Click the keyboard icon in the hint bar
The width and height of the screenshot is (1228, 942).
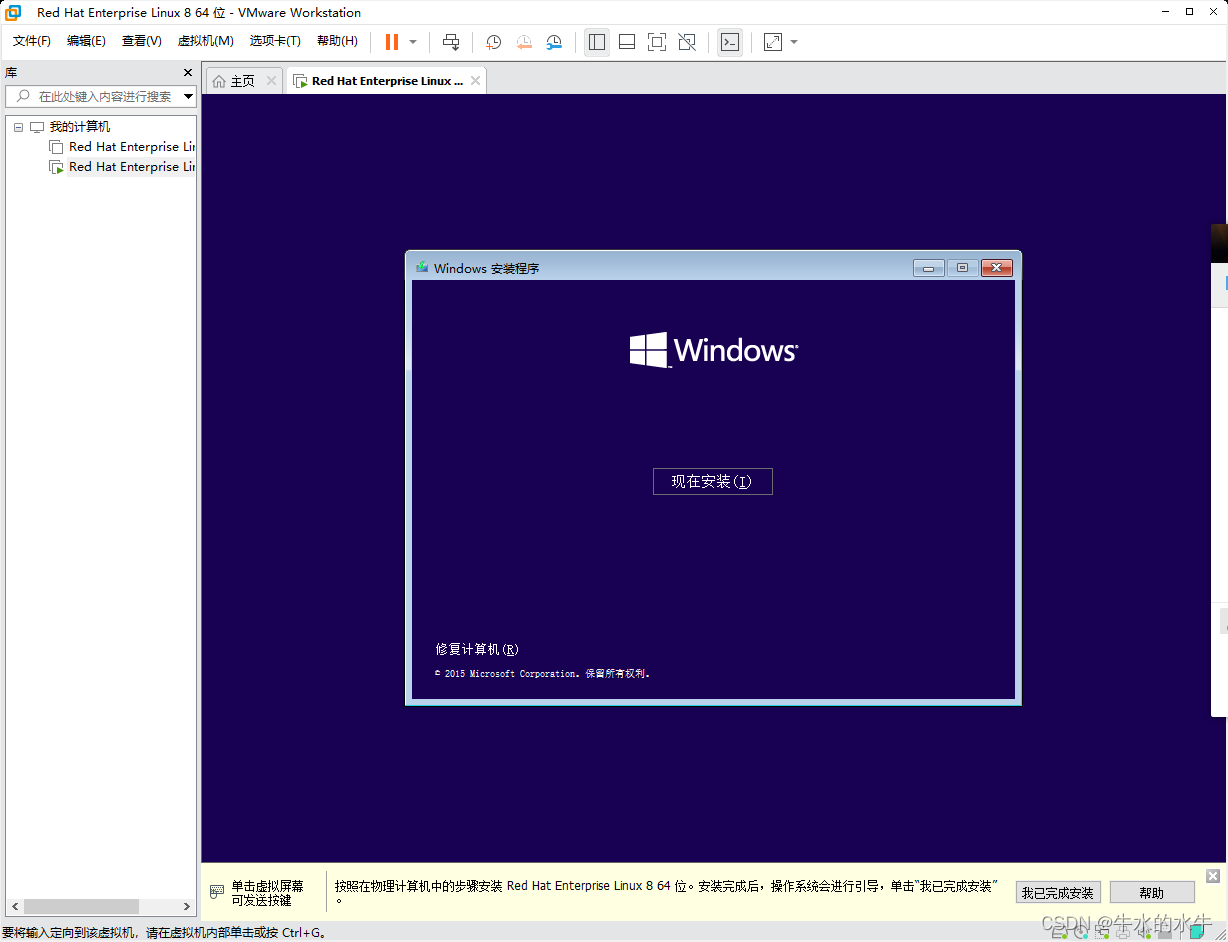click(217, 891)
